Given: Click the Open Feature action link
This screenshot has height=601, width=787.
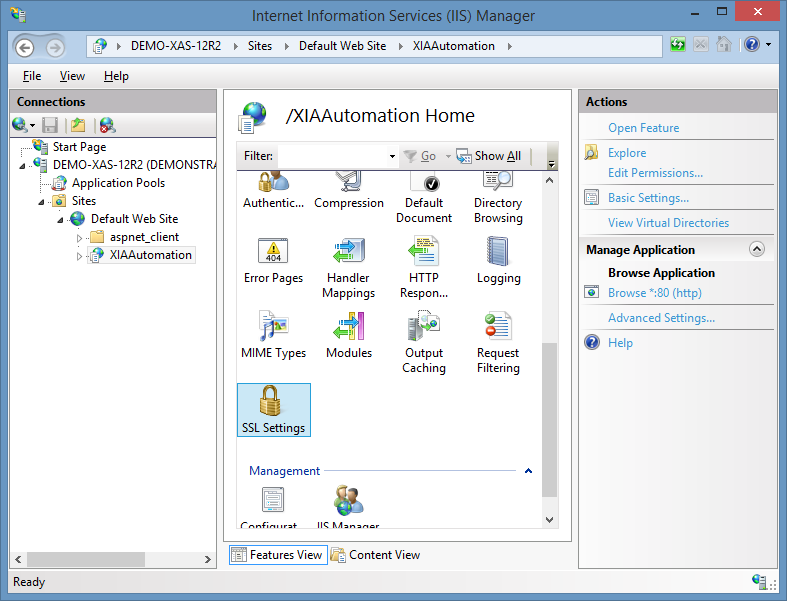Looking at the screenshot, I should coord(643,128).
